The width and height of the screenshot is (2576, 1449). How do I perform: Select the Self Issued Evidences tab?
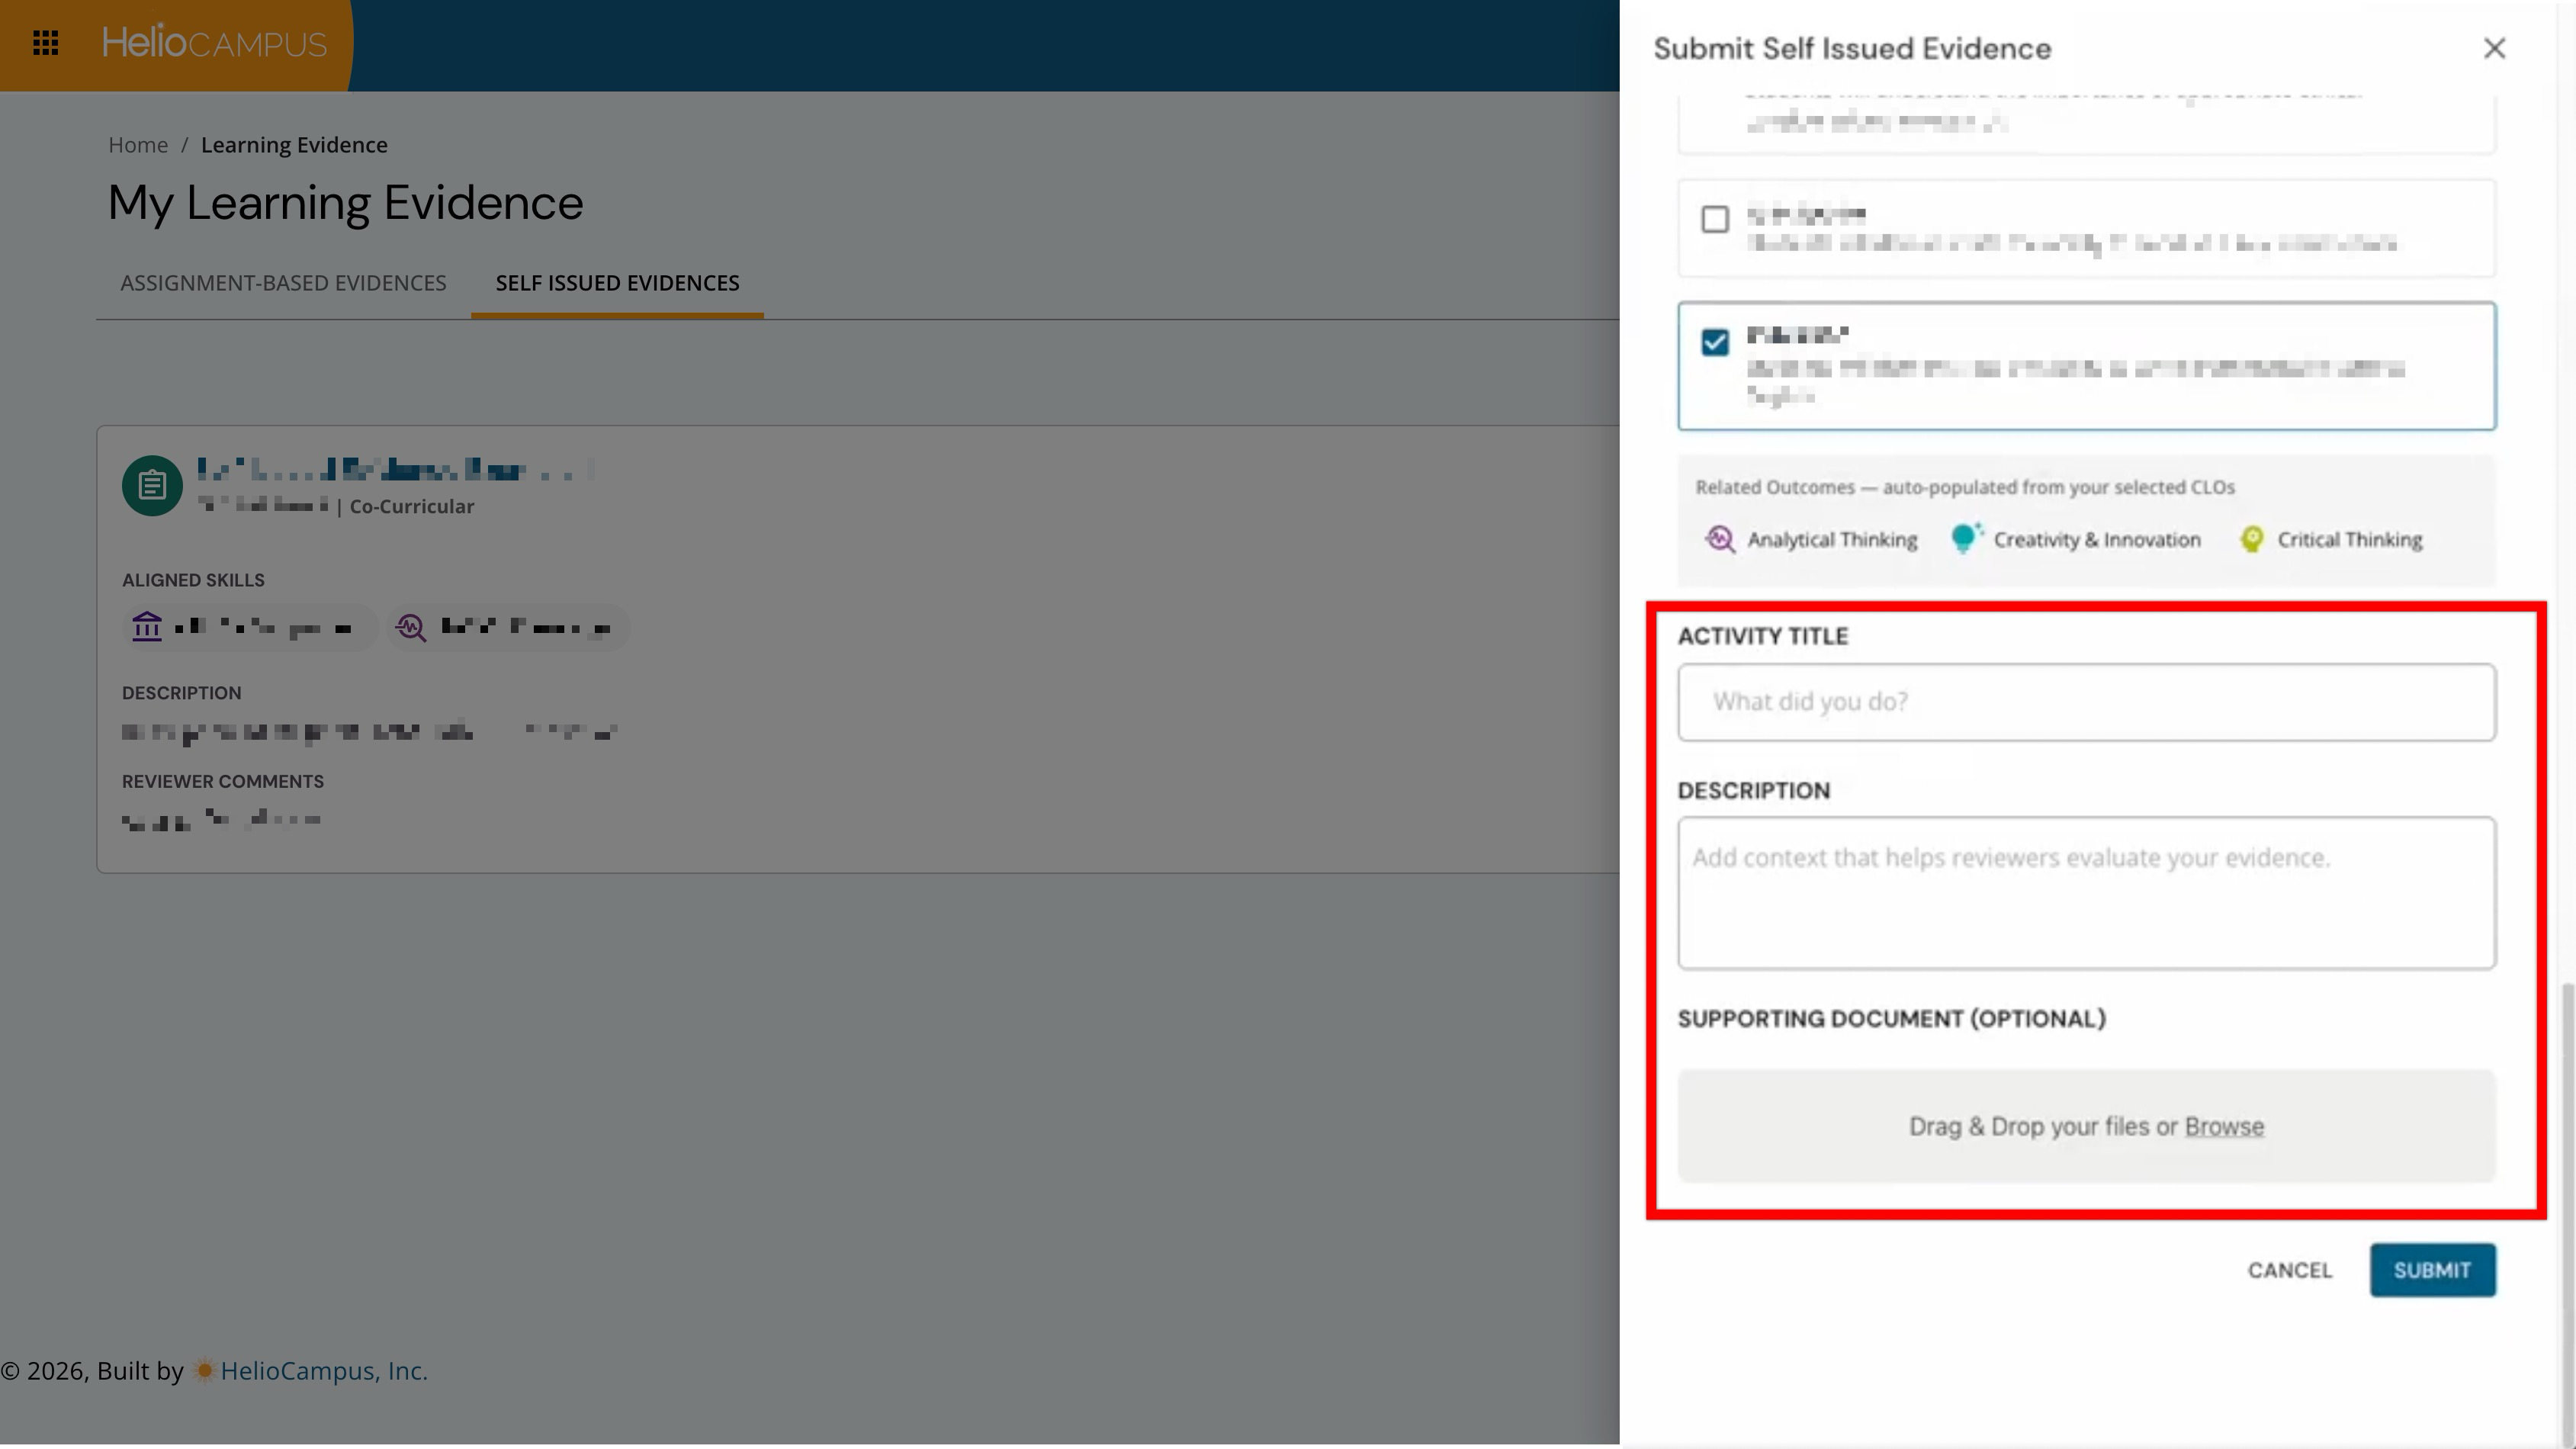point(618,283)
